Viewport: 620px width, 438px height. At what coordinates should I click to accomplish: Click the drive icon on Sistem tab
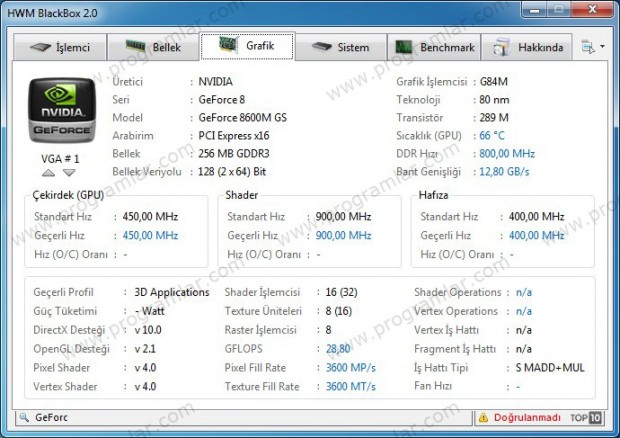click(x=321, y=47)
